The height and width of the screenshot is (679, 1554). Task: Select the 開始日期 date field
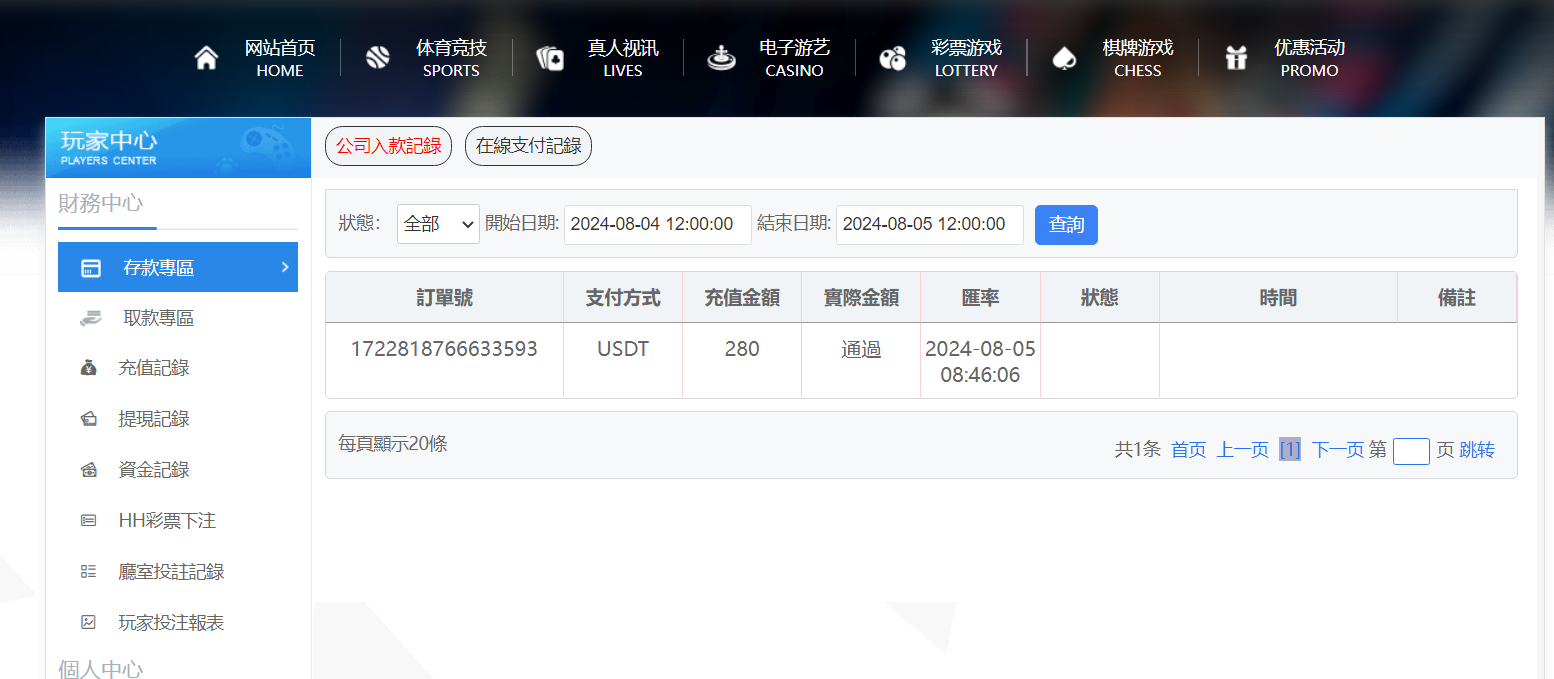point(657,224)
